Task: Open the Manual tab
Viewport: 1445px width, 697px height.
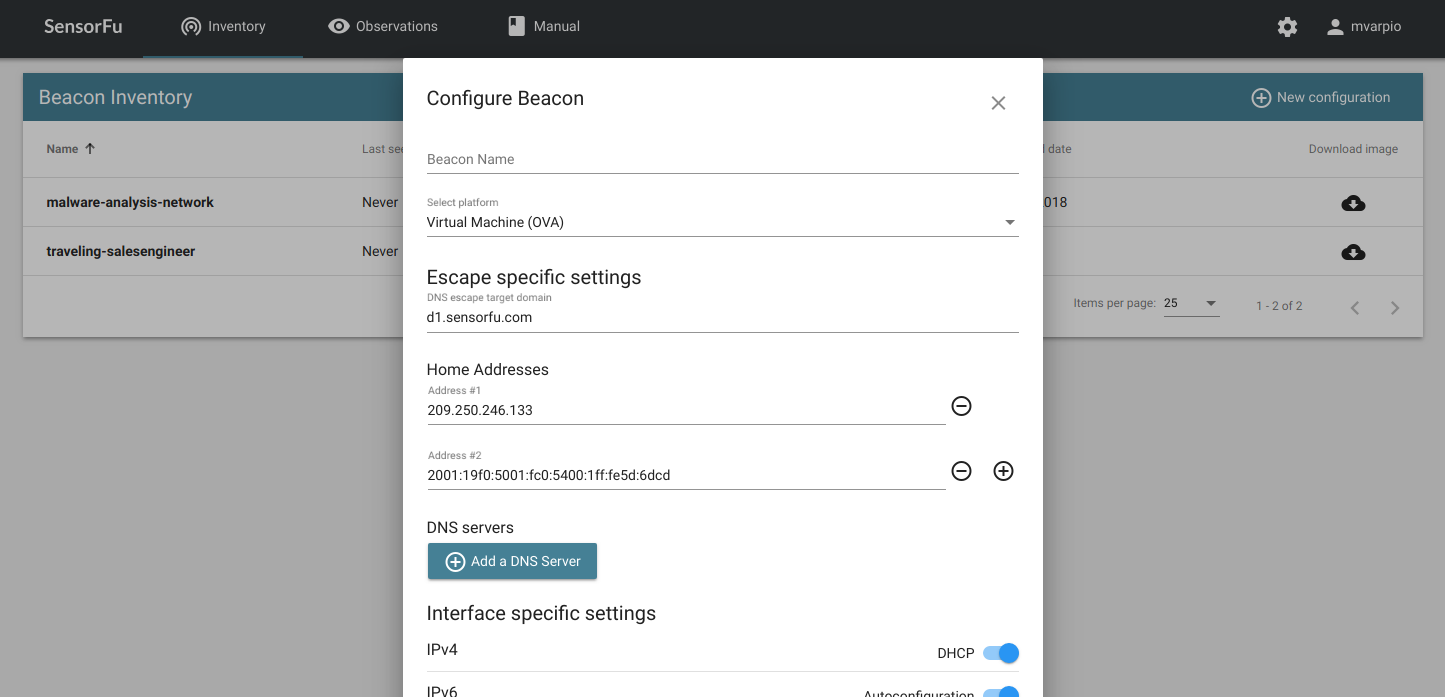Action: (x=544, y=27)
